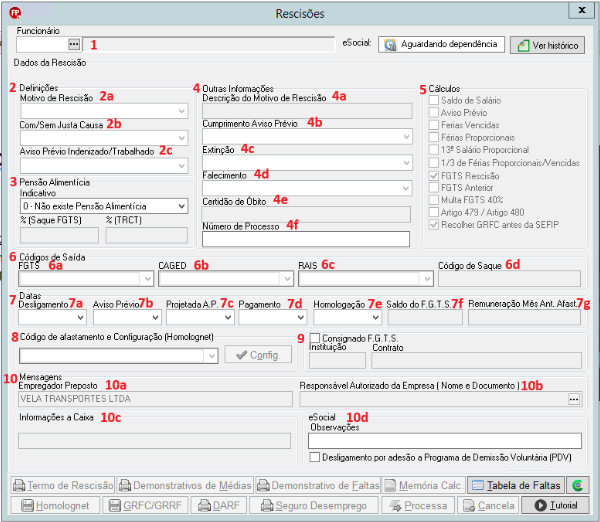Viewport: 600px width, 522px height.
Task: Open Demonstrativos de Médias
Action: pyautogui.click(x=185, y=485)
